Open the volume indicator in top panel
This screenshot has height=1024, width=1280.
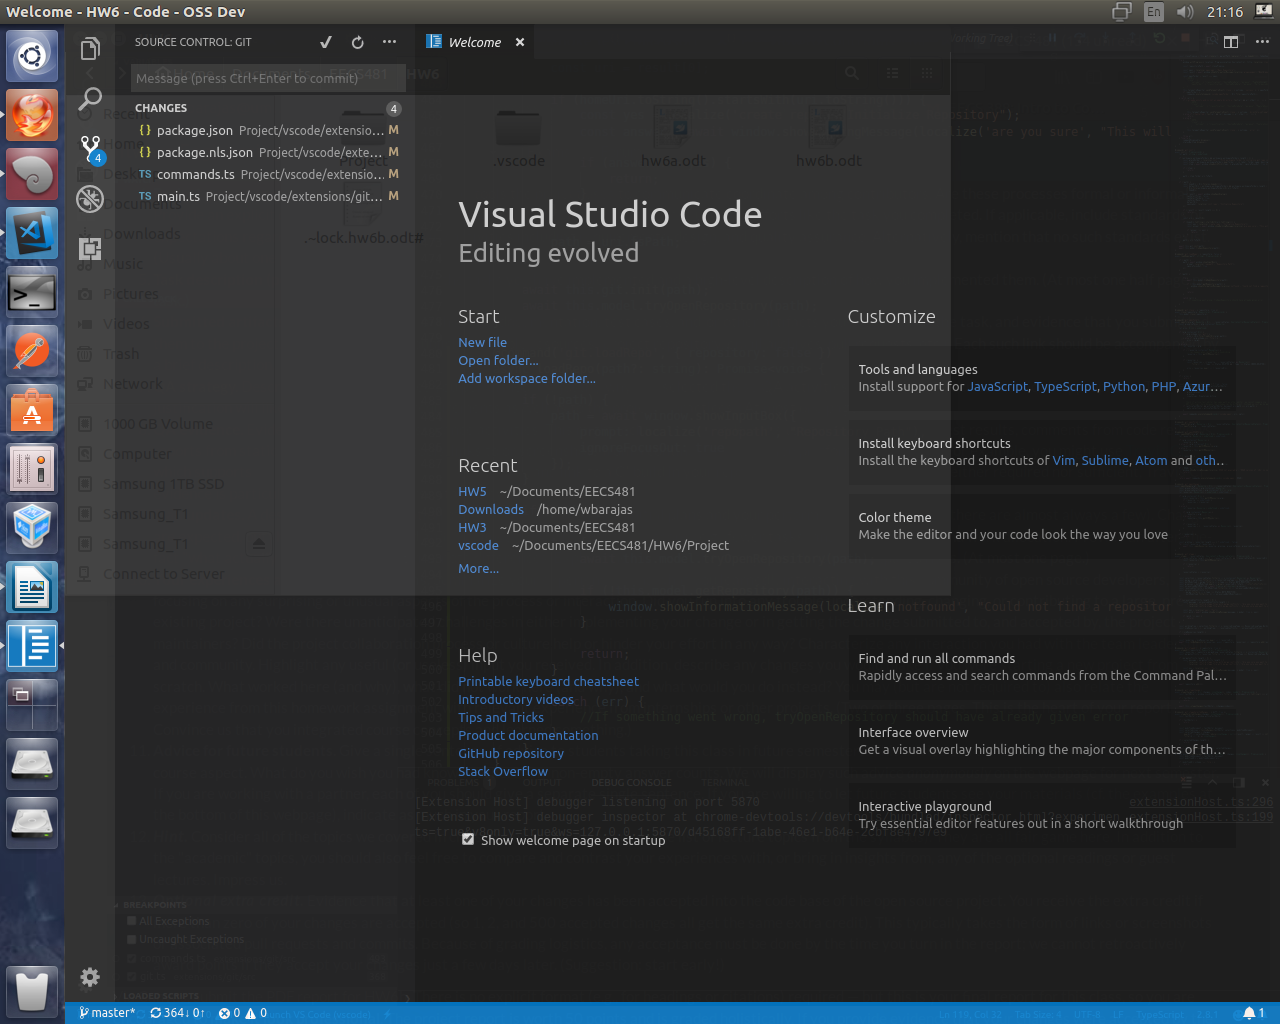1185,12
